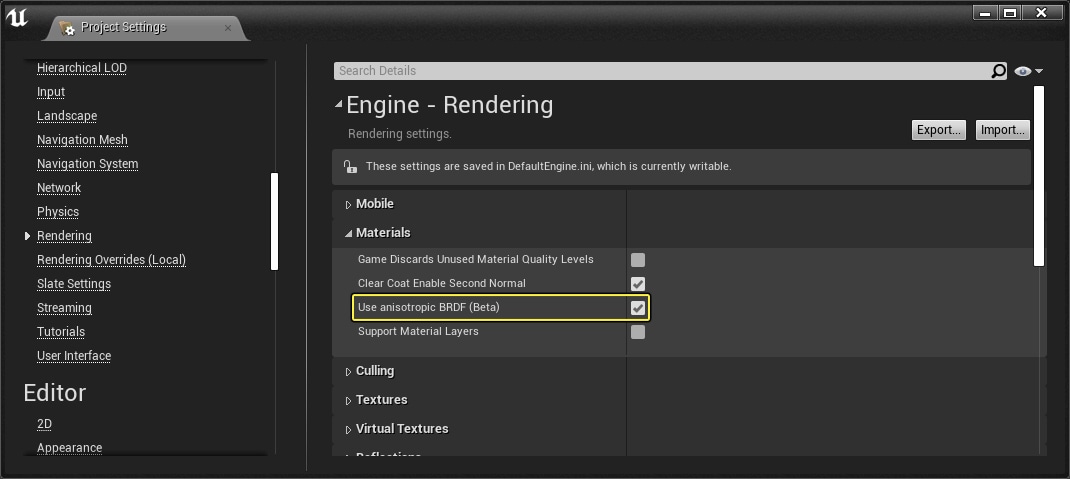Image resolution: width=1070 pixels, height=479 pixels.
Task: Click the Unreal Engine logo icon
Action: coord(17,20)
